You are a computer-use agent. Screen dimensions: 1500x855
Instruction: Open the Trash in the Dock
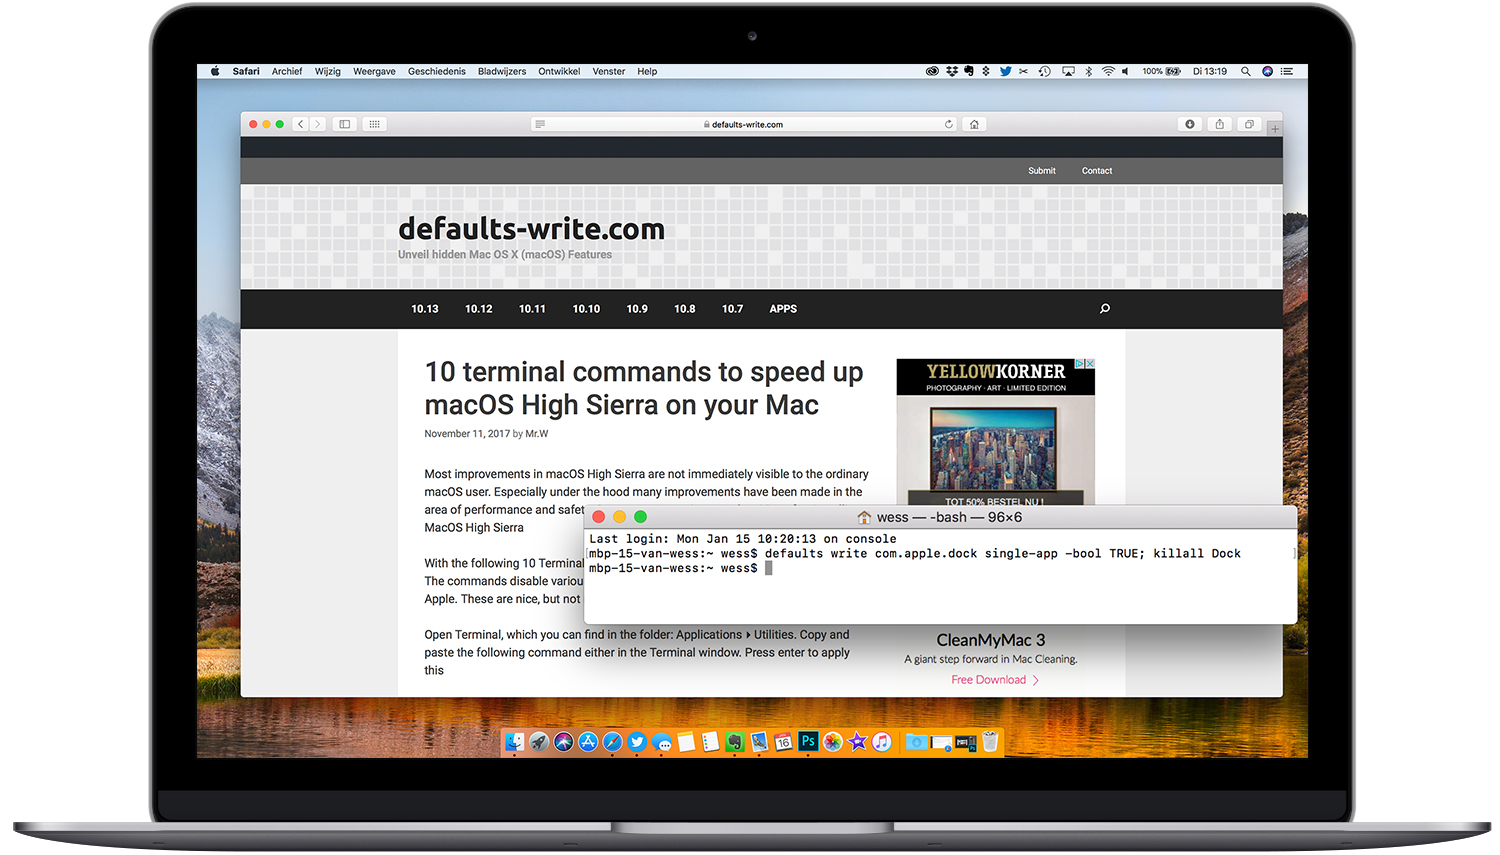[x=990, y=741]
